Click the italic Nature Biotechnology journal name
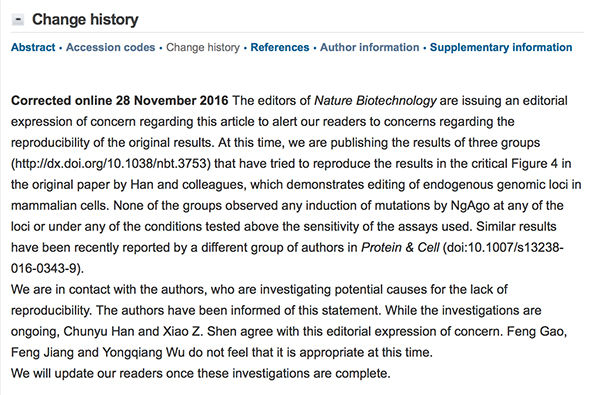The width and height of the screenshot is (600, 395). 375,101
